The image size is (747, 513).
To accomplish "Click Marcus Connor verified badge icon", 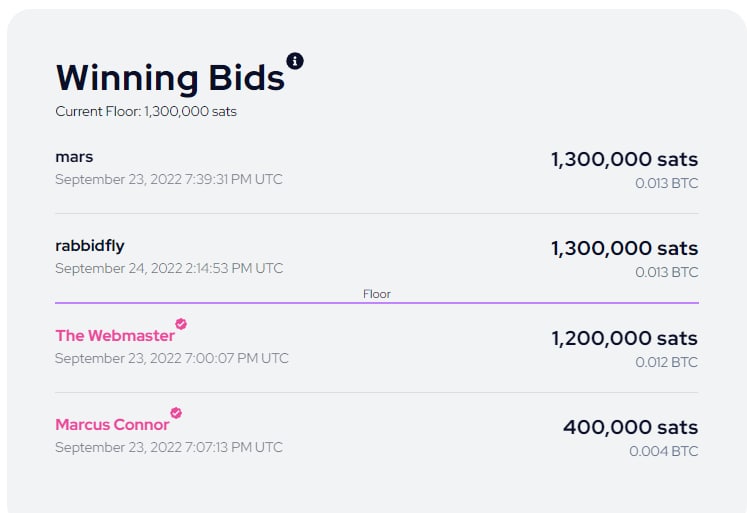I will (x=176, y=413).
